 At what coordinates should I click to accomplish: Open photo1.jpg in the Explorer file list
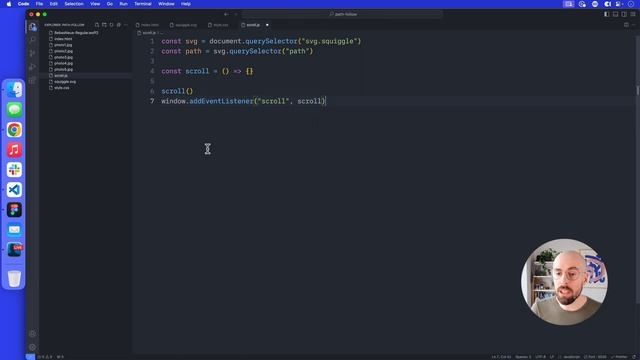tap(64, 45)
